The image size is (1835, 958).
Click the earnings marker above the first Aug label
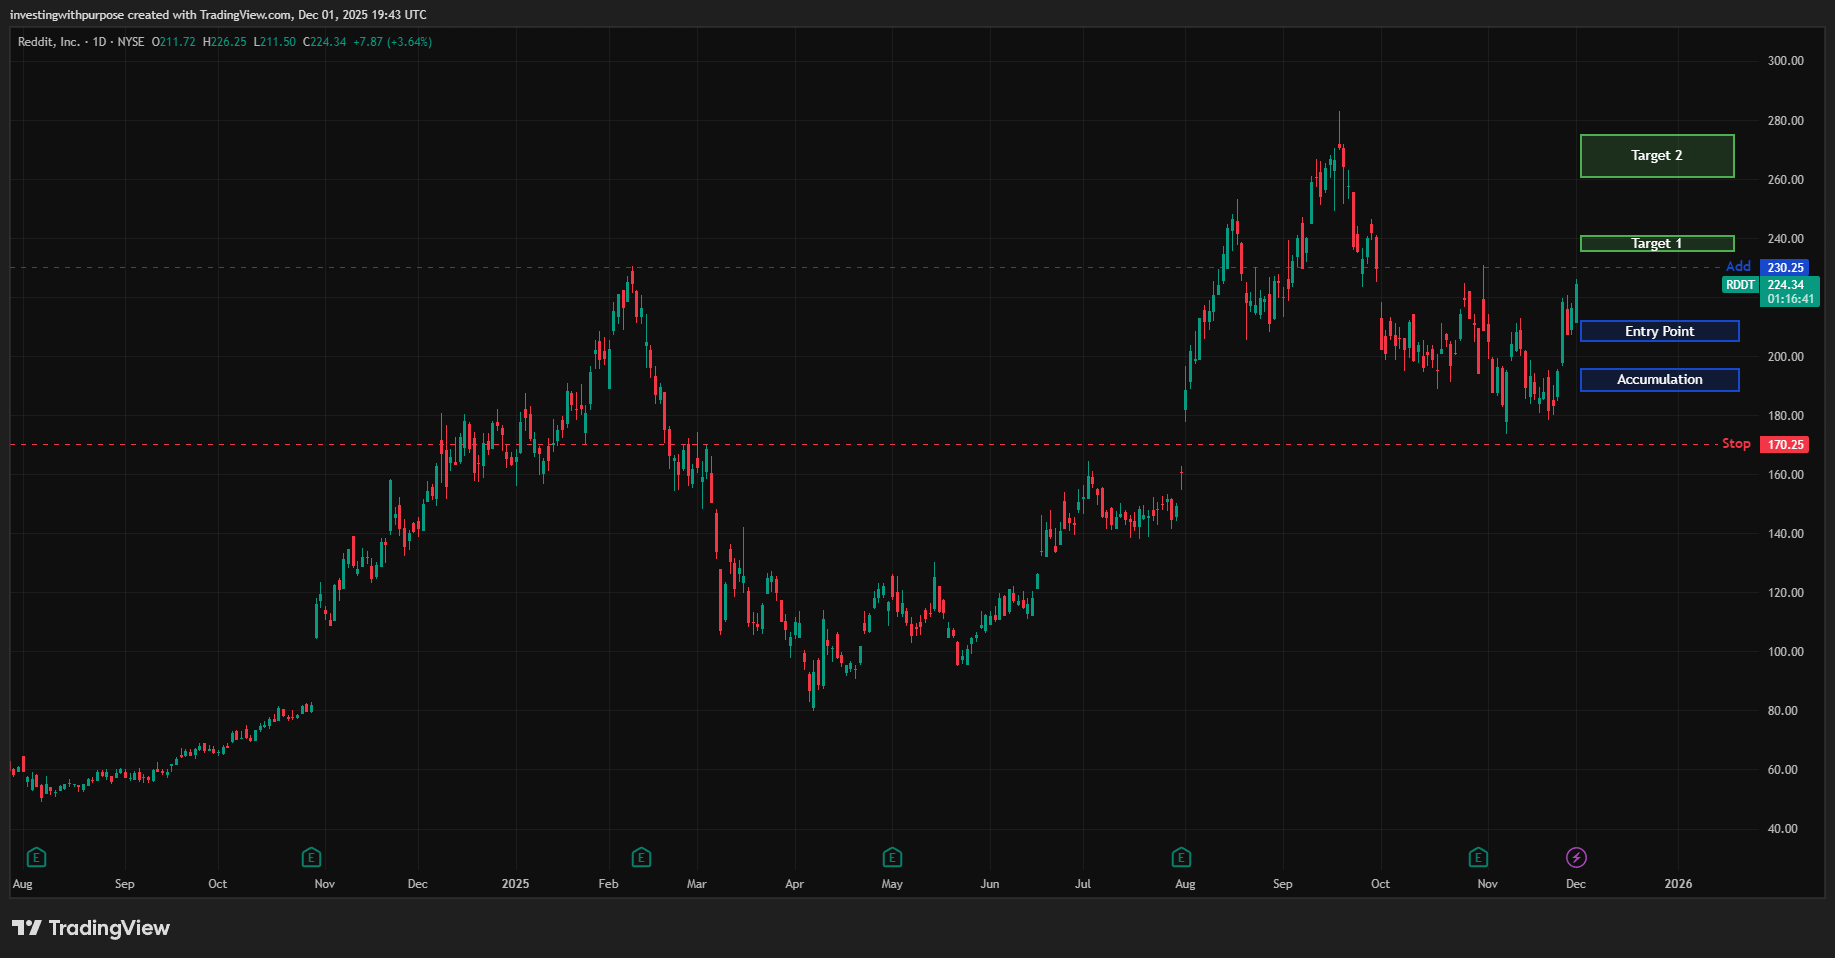pyautogui.click(x=37, y=857)
